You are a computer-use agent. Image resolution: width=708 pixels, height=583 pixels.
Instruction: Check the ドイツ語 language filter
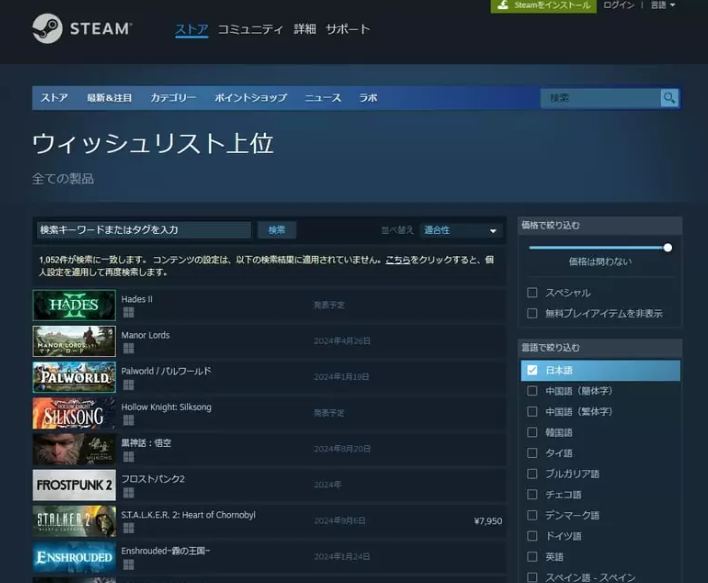[532, 536]
